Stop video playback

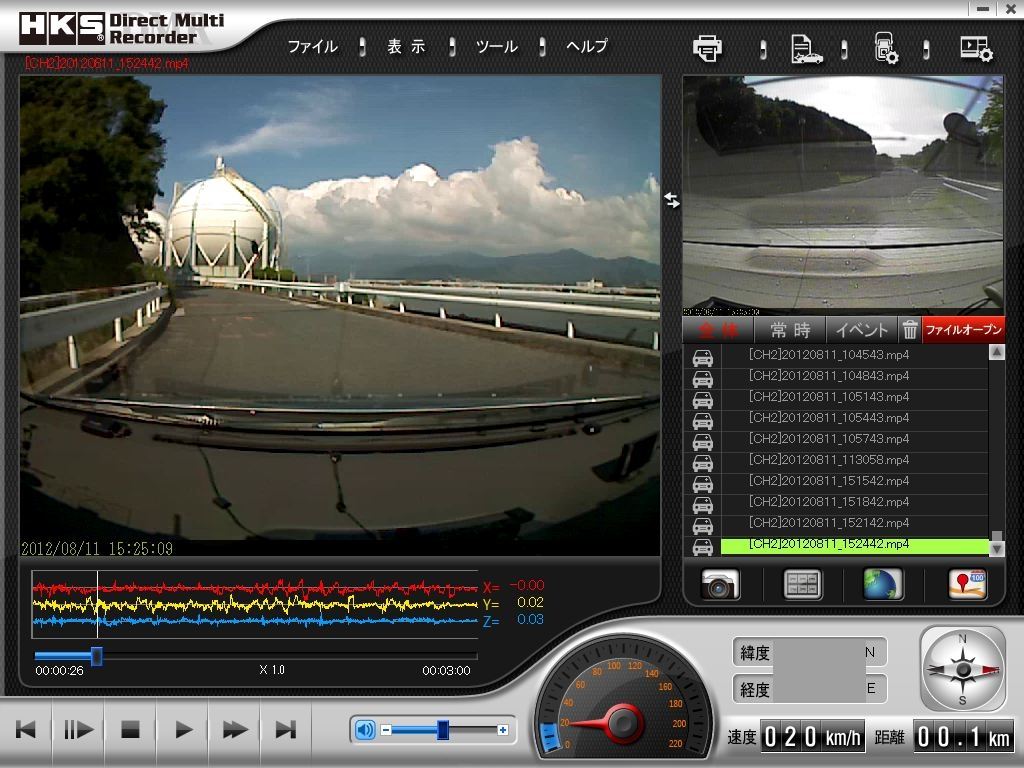pyautogui.click(x=131, y=729)
